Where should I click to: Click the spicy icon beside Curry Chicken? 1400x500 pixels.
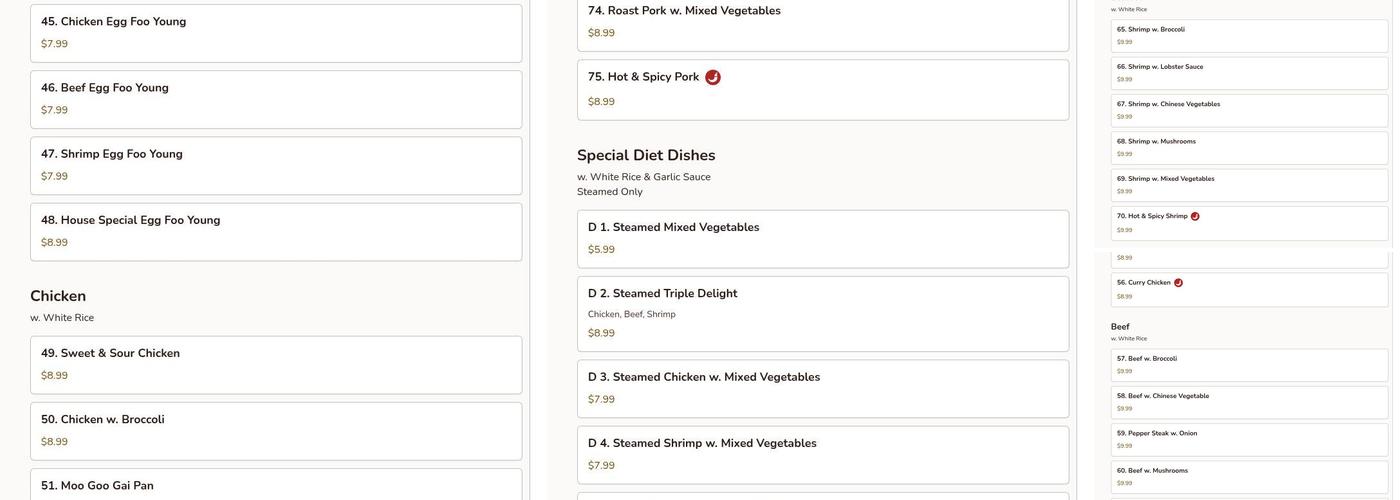click(x=1178, y=283)
